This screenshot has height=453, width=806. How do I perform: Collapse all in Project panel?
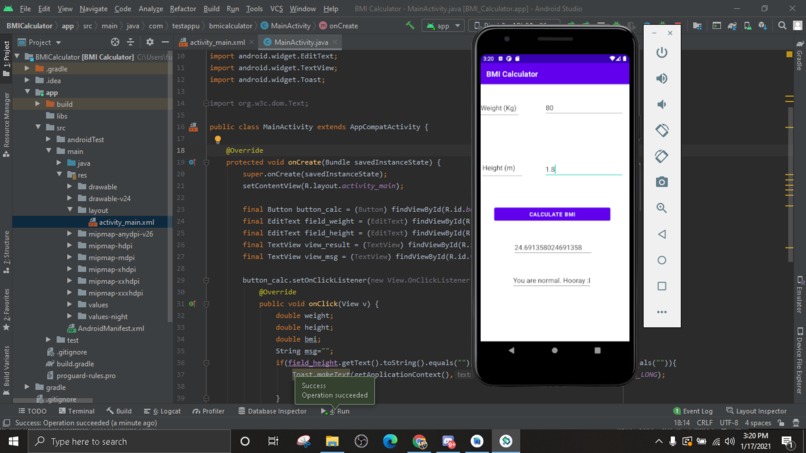coord(131,42)
